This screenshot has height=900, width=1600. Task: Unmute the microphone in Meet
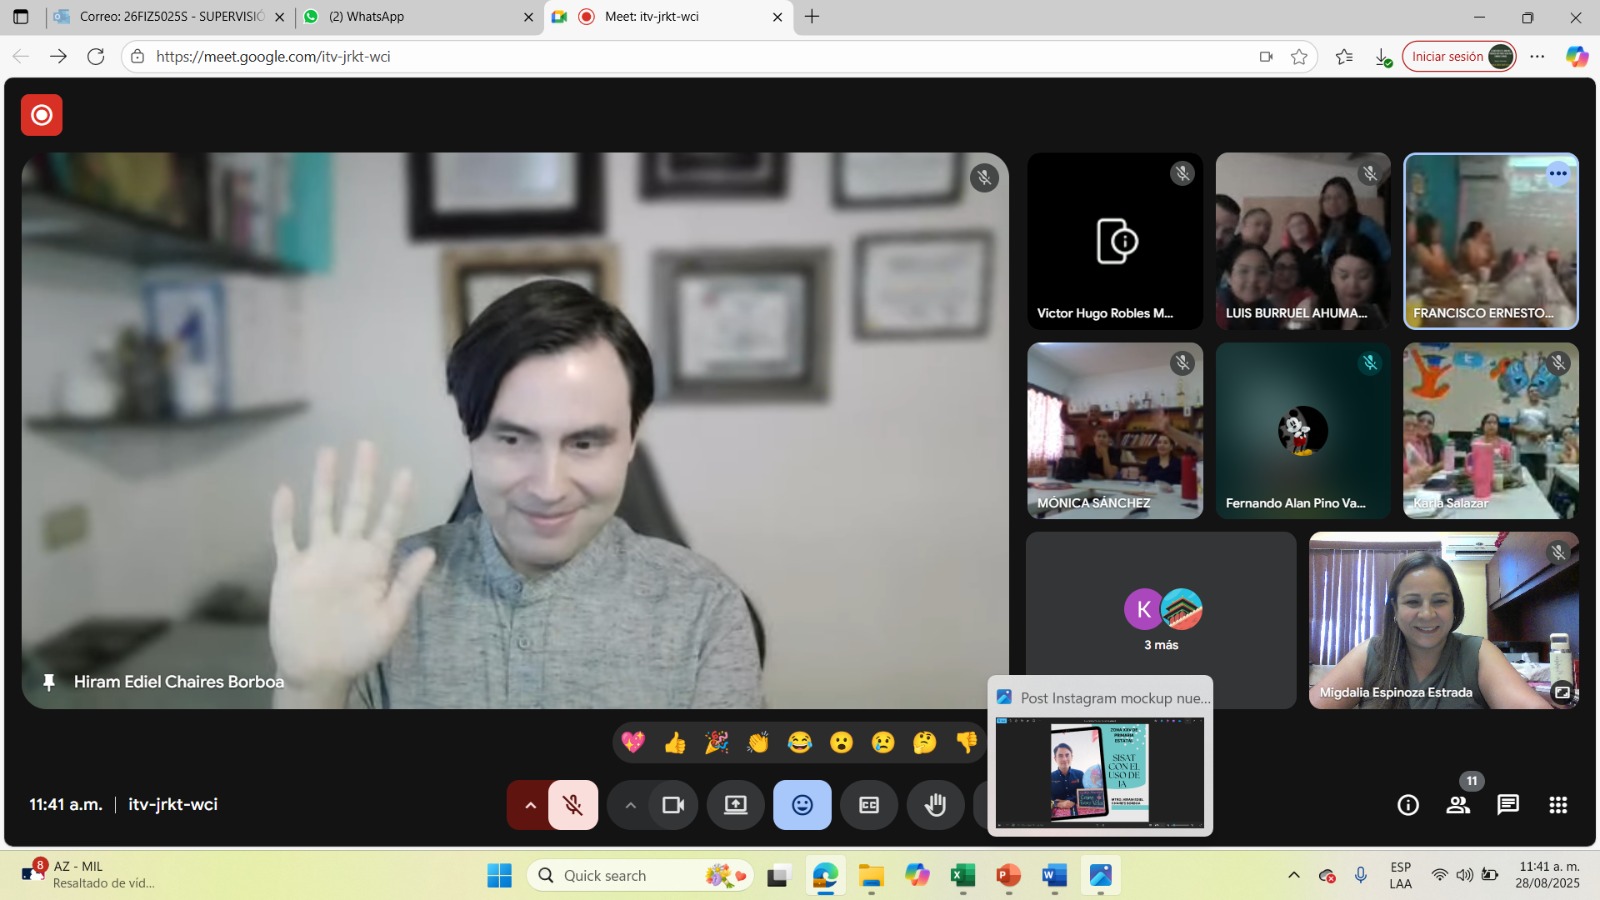tap(573, 805)
